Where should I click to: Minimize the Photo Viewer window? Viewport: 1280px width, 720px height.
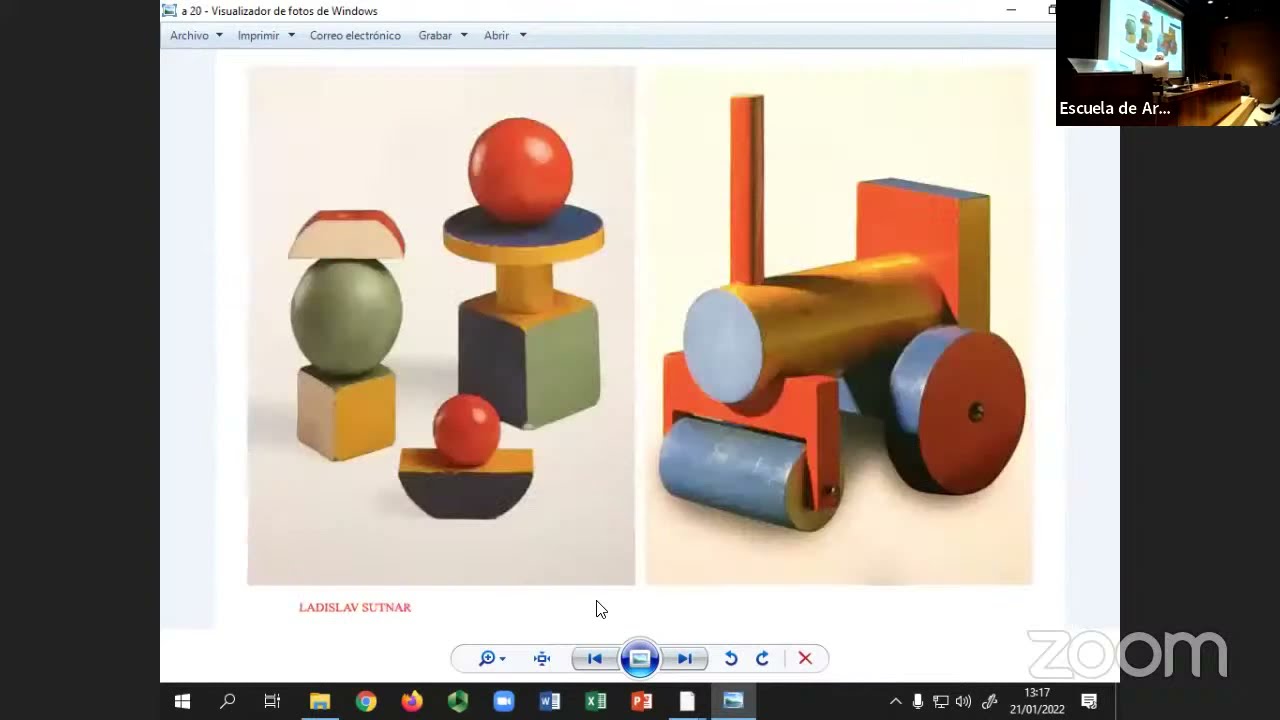tap(1011, 10)
